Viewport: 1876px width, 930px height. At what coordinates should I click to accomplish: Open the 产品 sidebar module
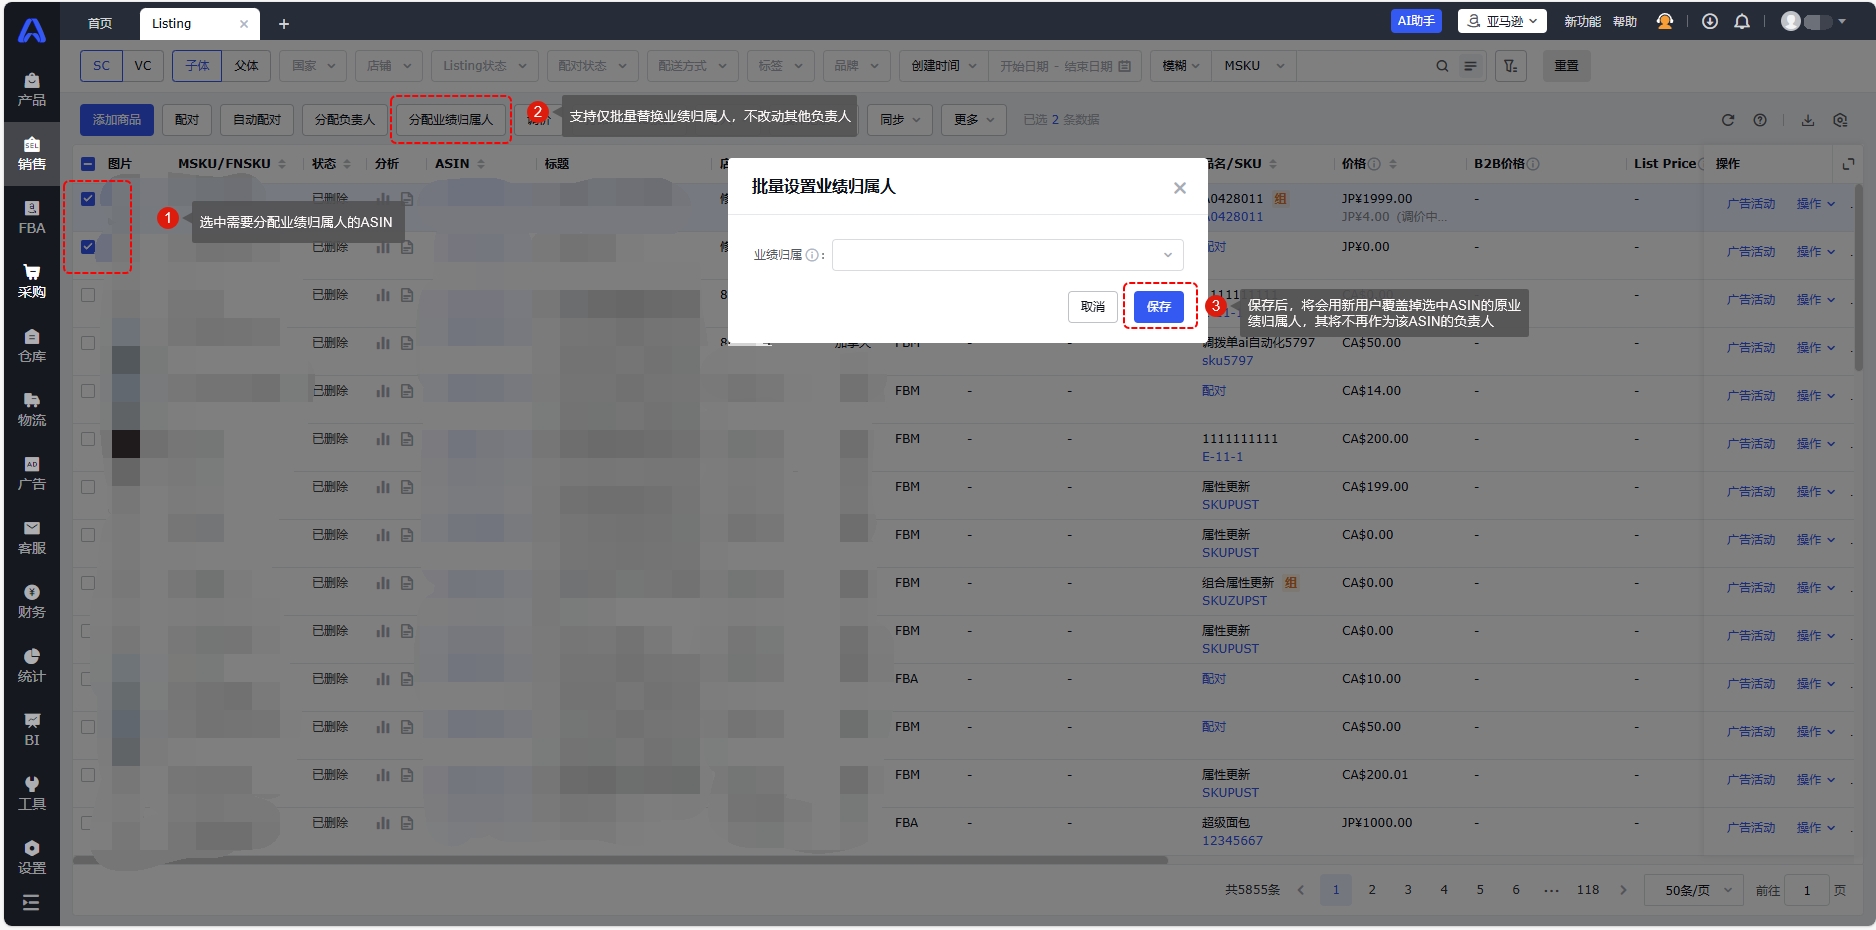[x=32, y=90]
